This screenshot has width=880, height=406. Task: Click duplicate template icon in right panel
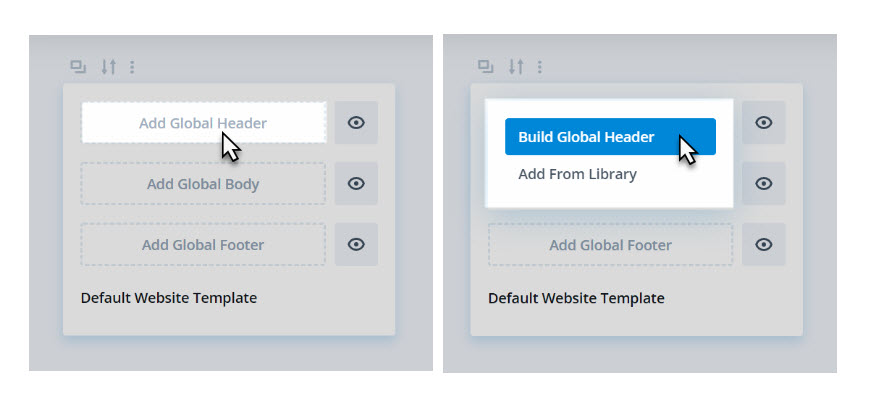click(485, 67)
